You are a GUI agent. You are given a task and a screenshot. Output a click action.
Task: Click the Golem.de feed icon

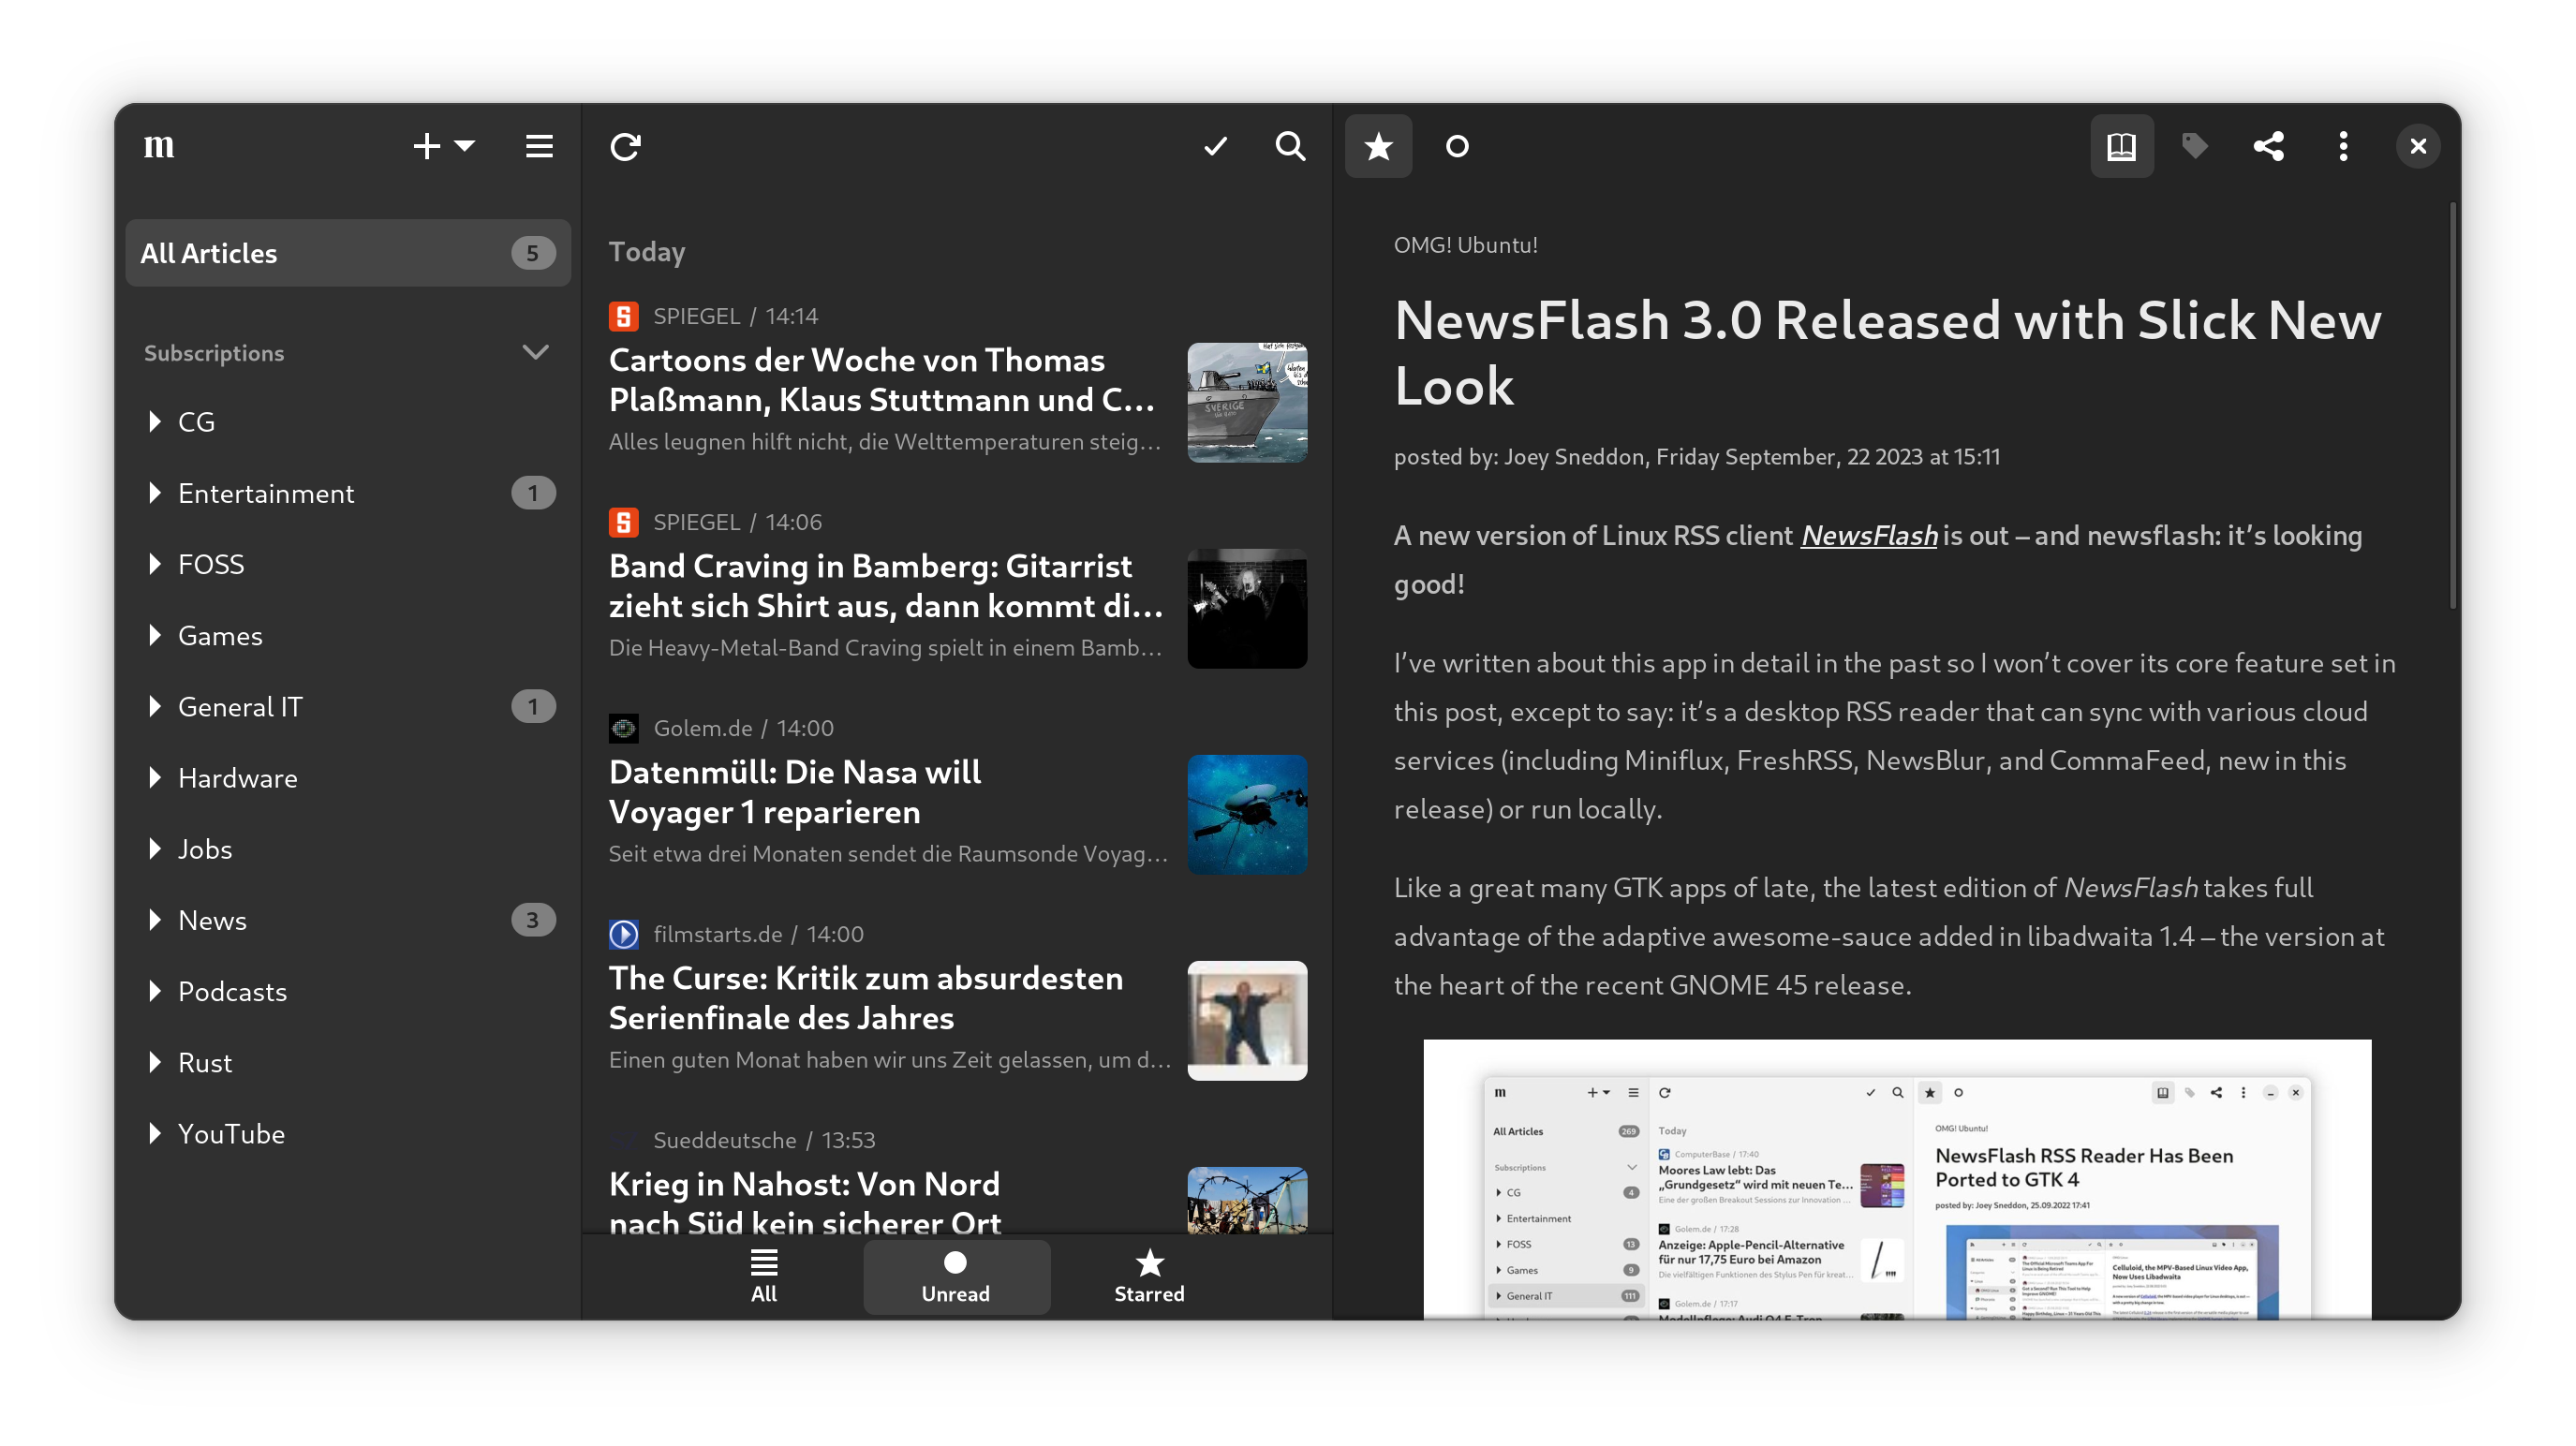pyautogui.click(x=623, y=728)
